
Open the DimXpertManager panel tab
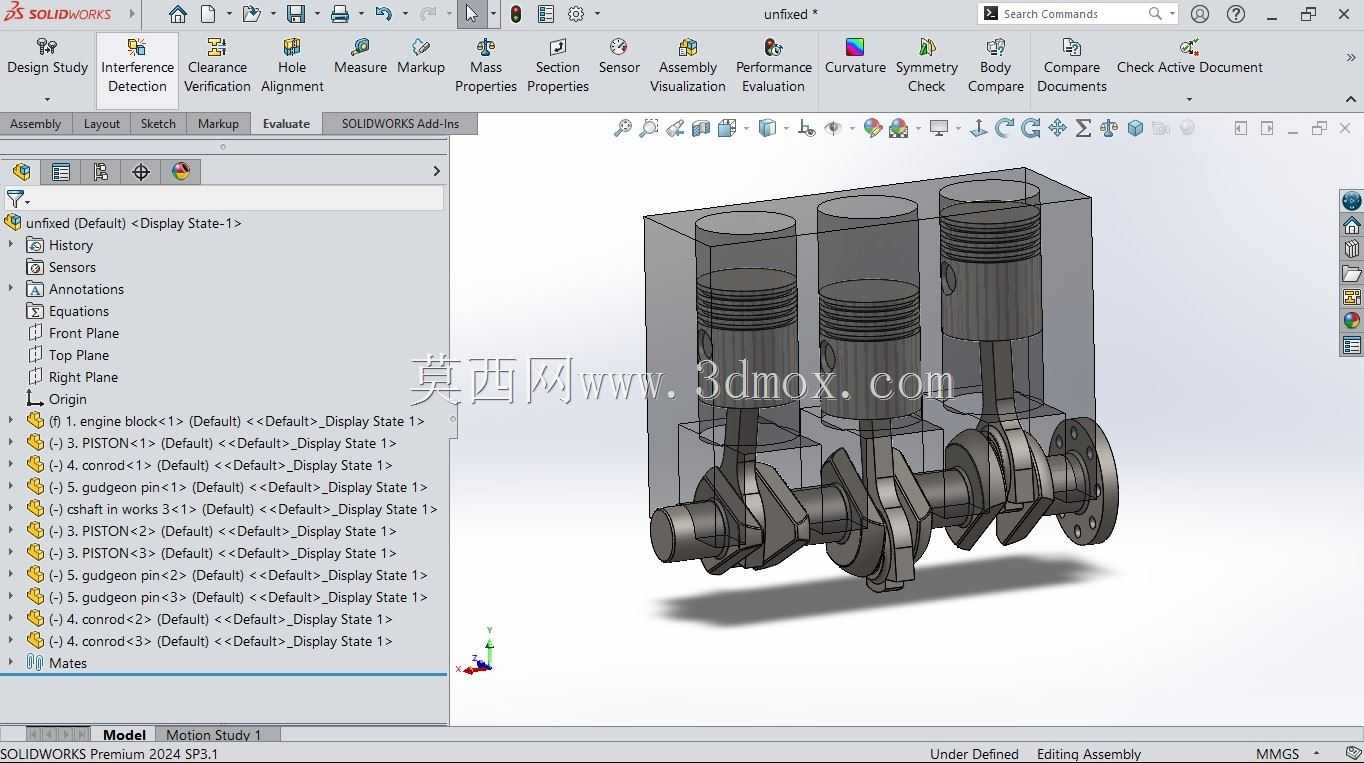tap(141, 172)
